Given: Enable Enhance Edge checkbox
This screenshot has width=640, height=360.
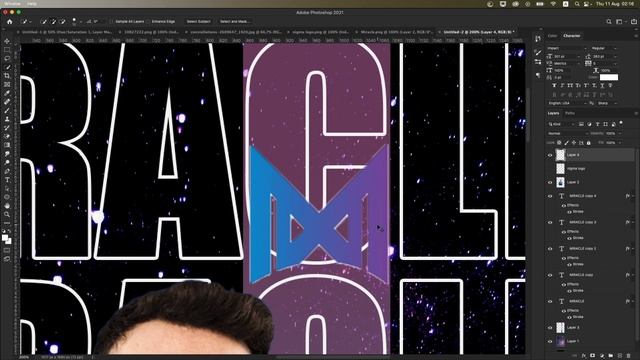Looking at the screenshot, I should point(149,22).
